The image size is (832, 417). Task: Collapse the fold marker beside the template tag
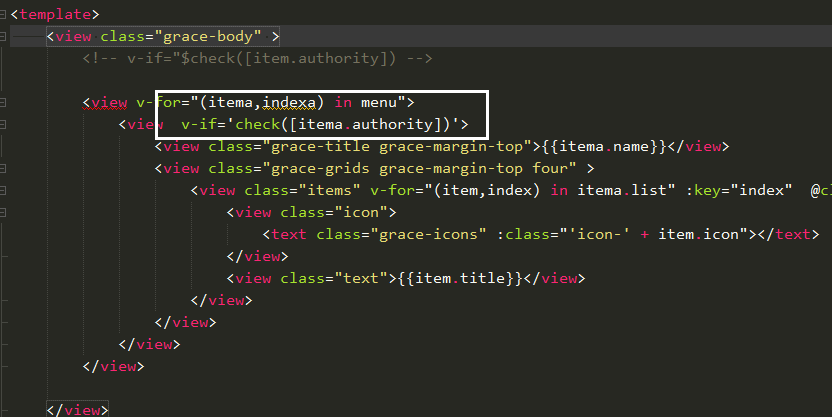coord(3,14)
